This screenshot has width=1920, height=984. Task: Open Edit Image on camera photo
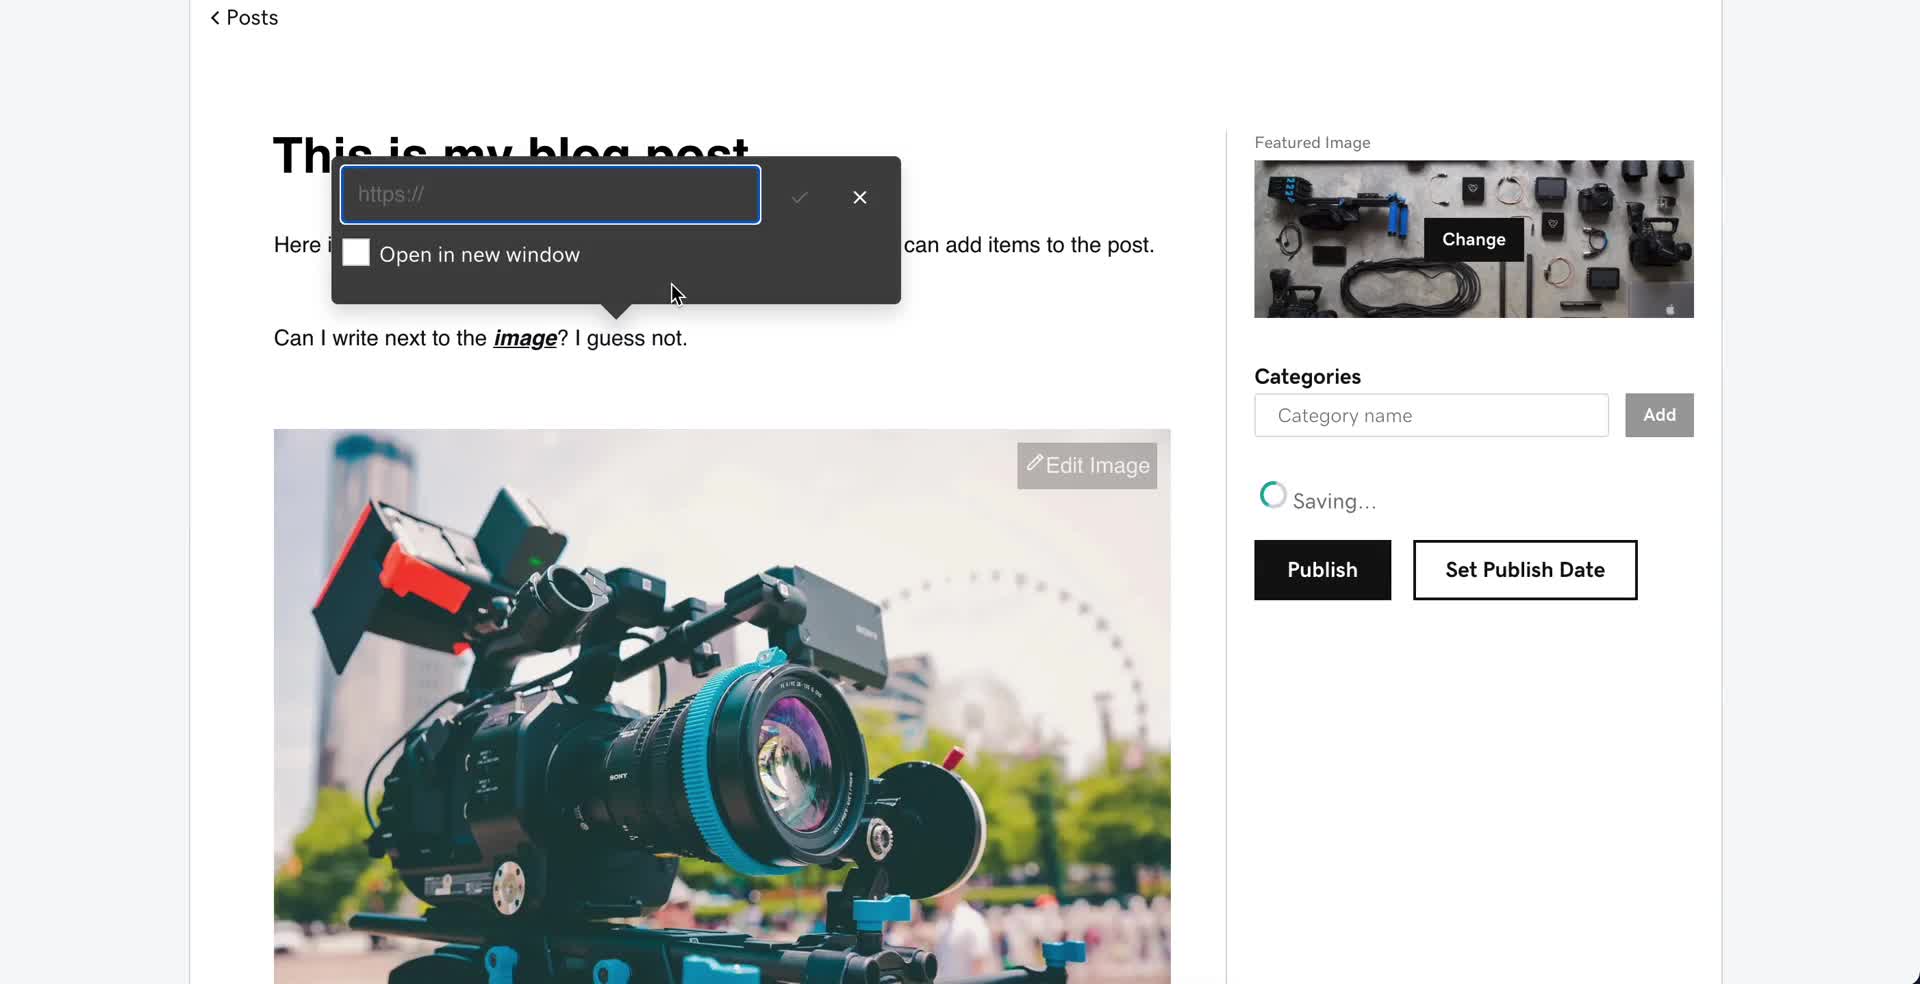point(1087,466)
